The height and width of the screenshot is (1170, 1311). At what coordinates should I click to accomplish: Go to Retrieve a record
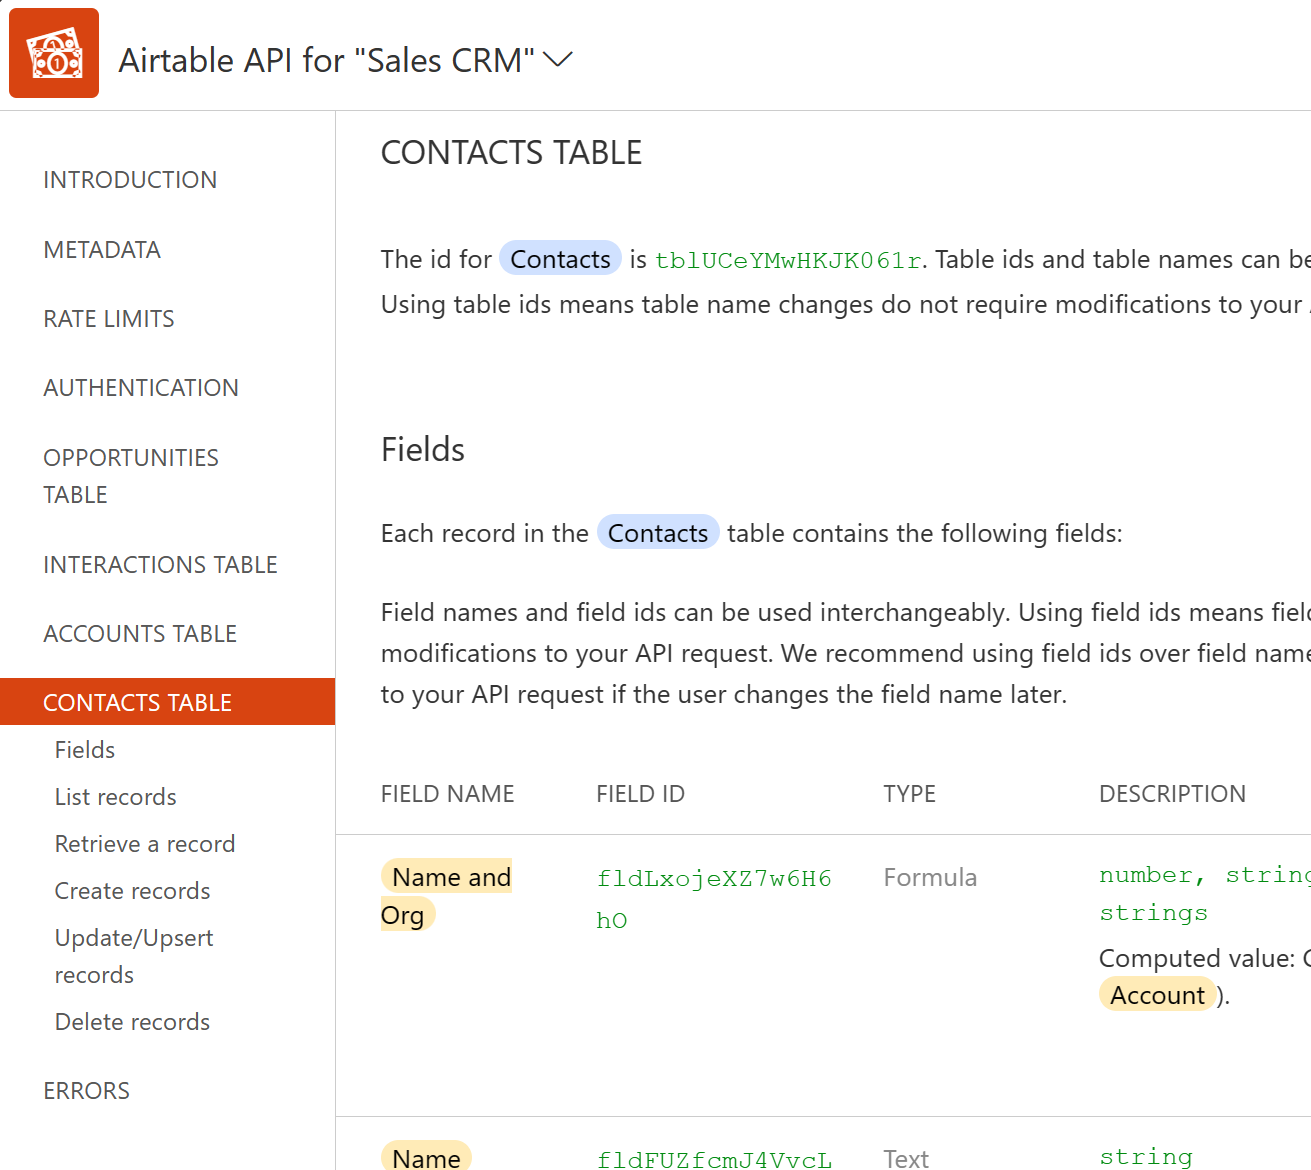click(145, 844)
